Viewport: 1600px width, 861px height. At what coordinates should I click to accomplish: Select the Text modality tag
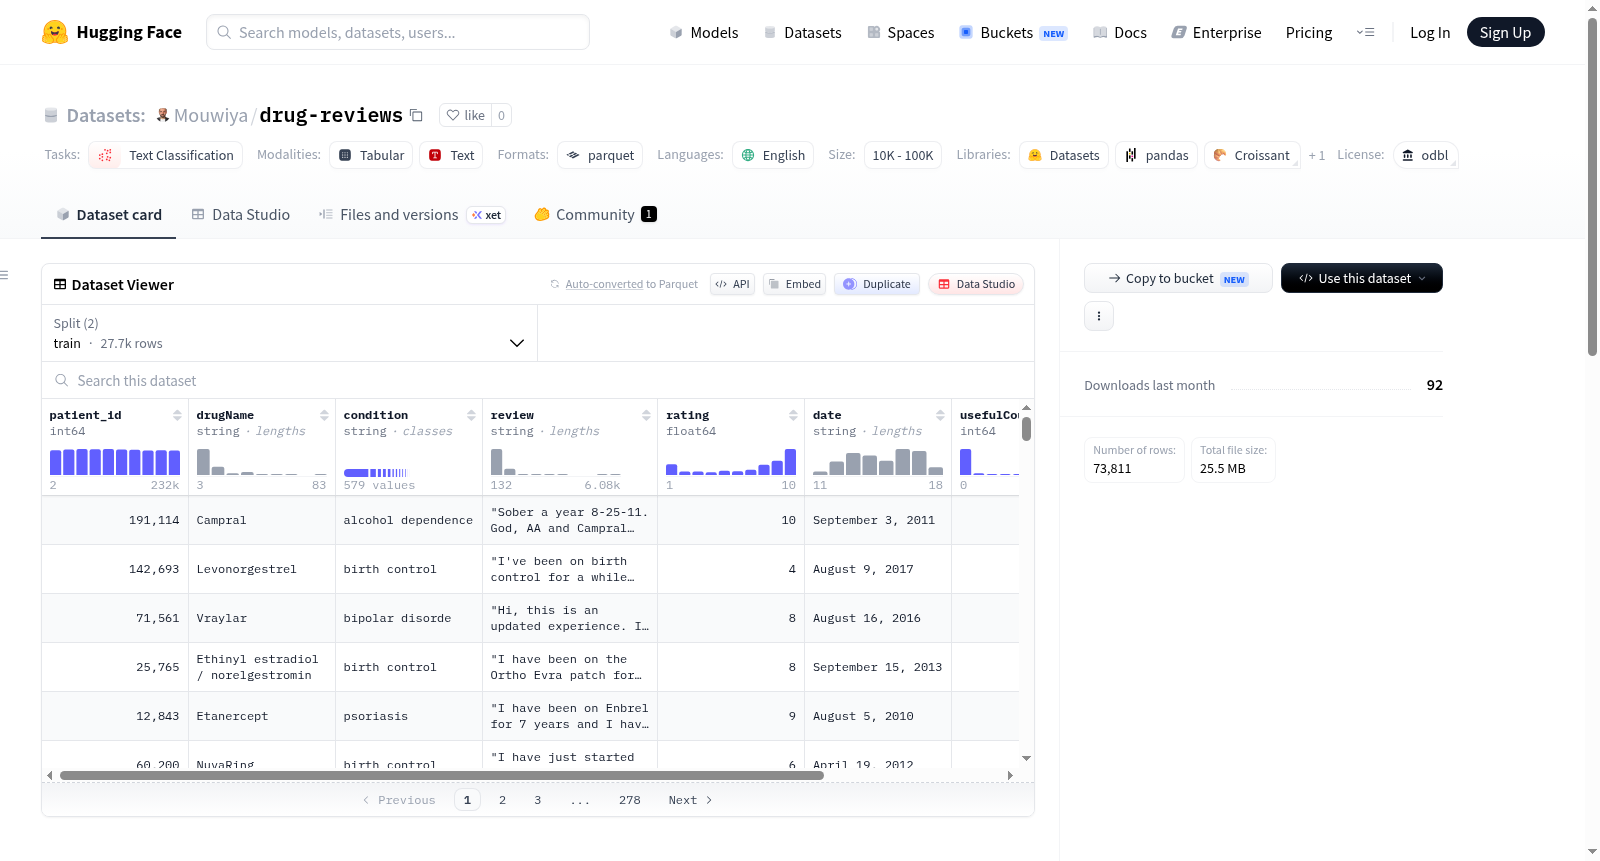[451, 155]
